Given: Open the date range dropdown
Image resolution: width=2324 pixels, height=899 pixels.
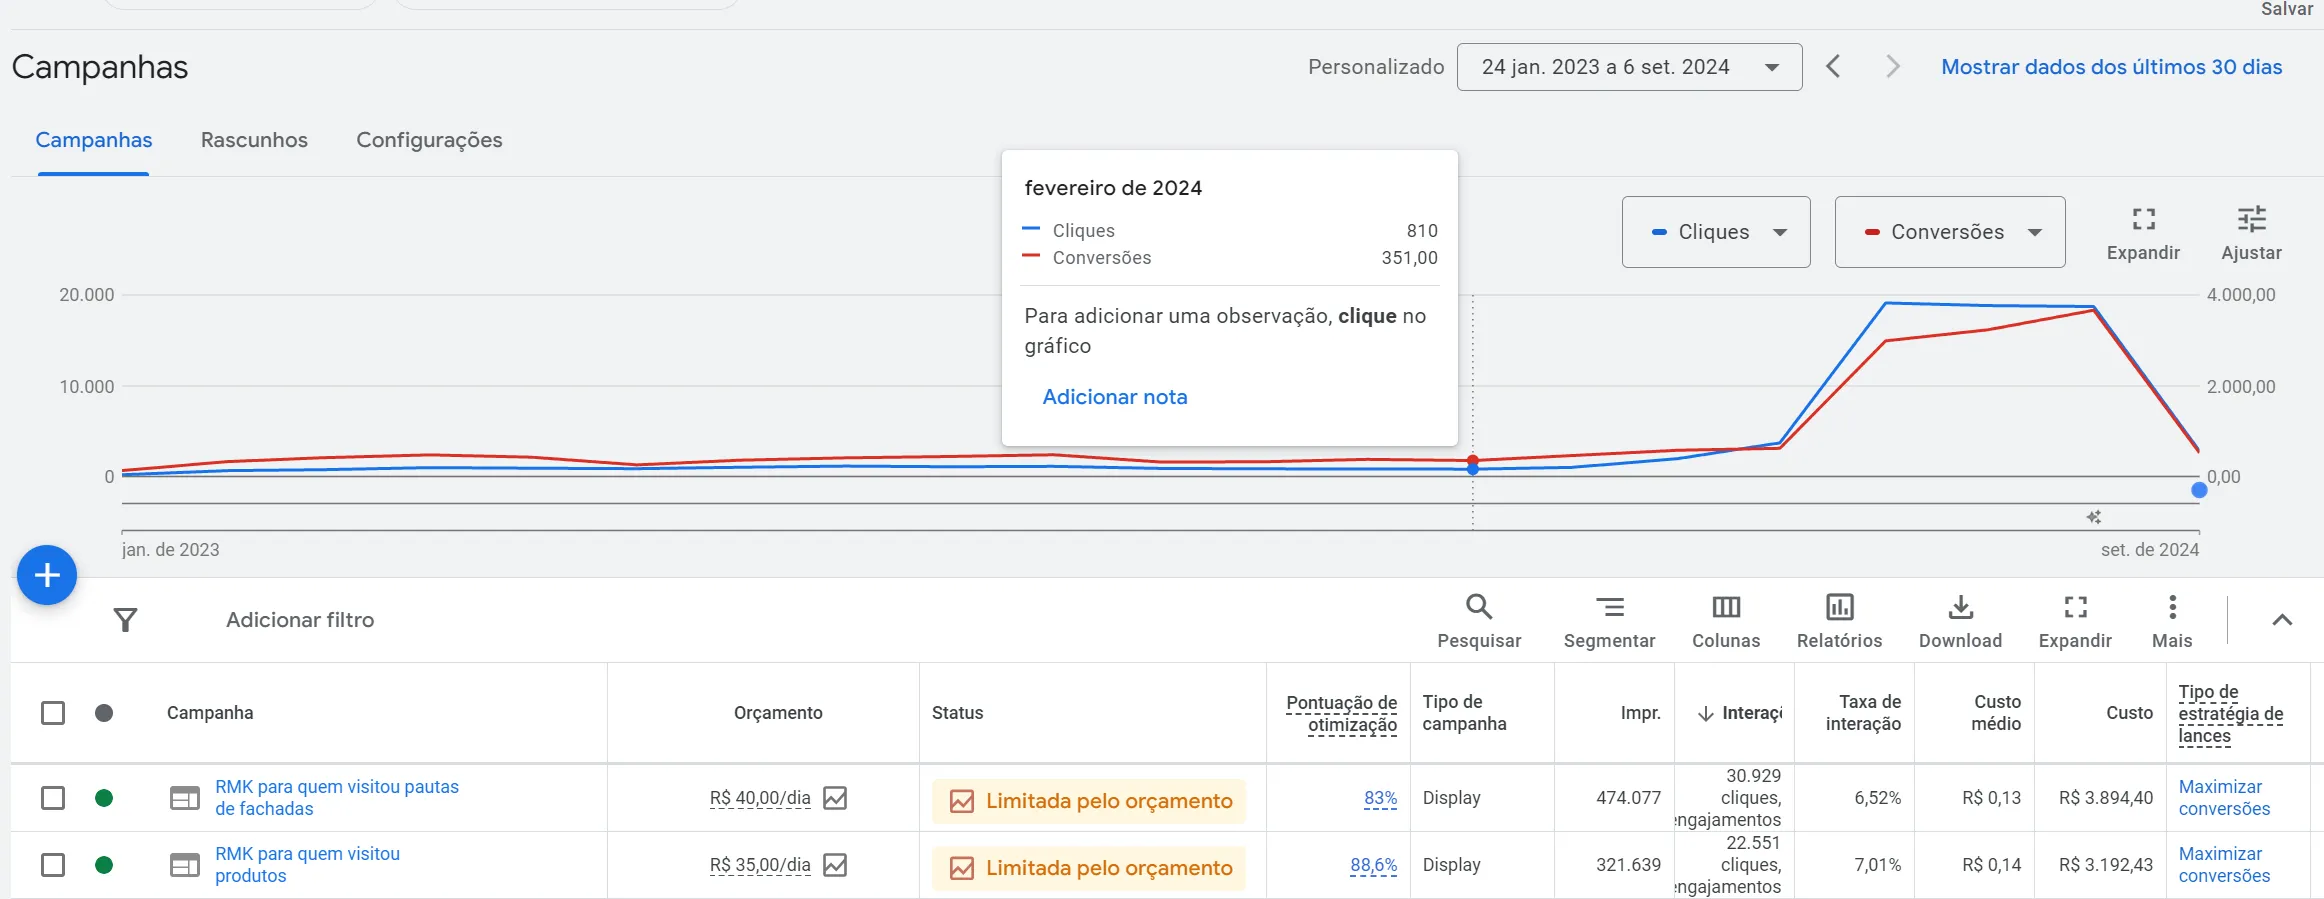Looking at the screenshot, I should (x=1629, y=67).
